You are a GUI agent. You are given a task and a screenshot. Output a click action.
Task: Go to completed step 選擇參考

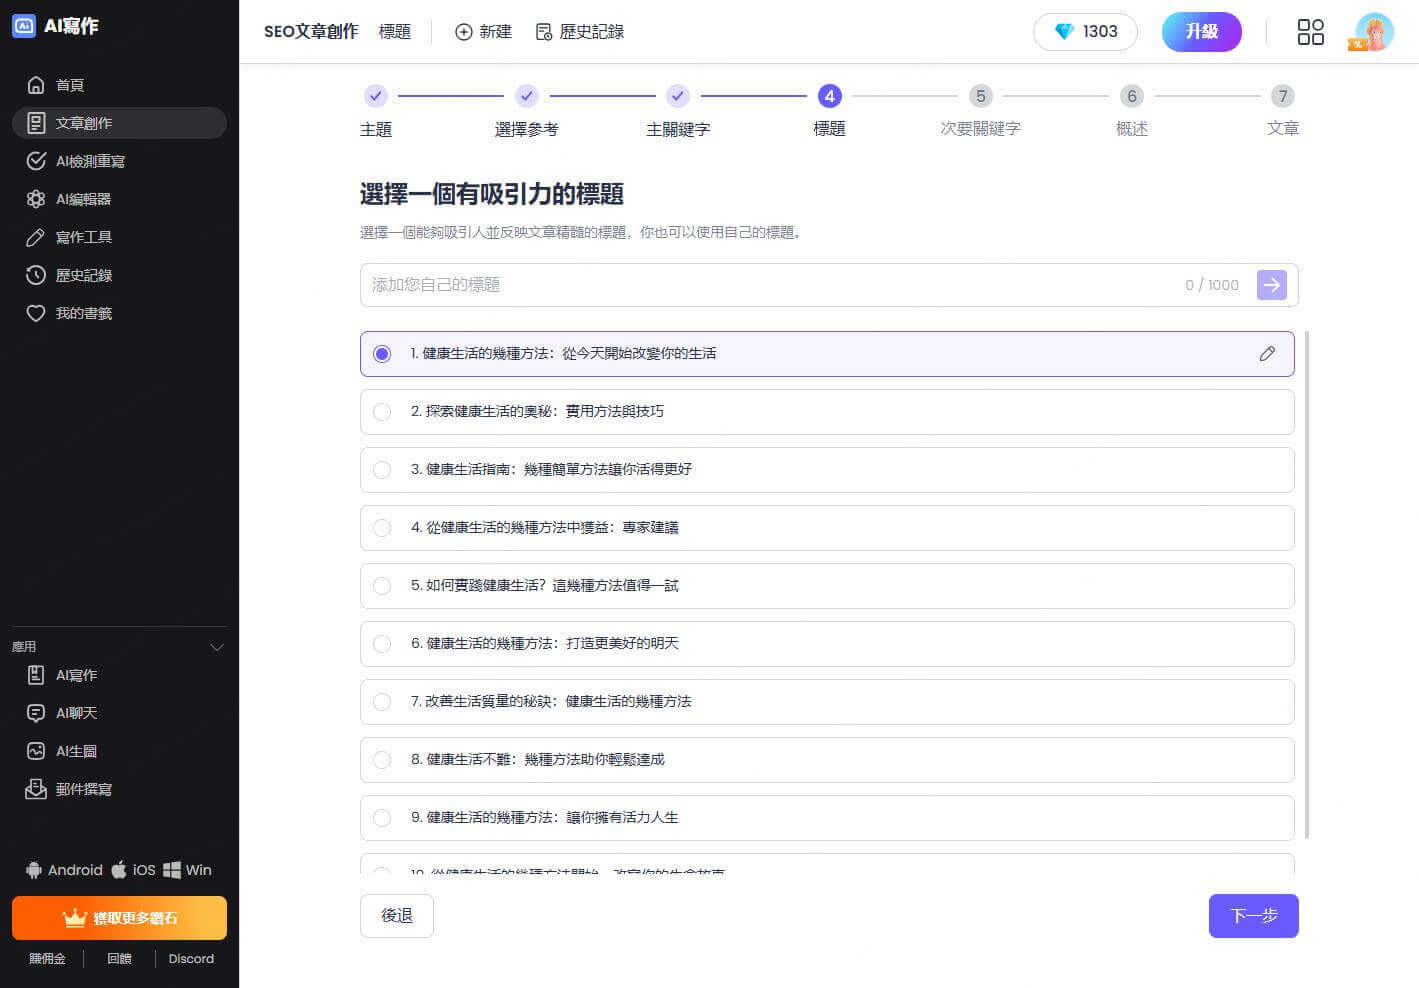pyautogui.click(x=527, y=96)
